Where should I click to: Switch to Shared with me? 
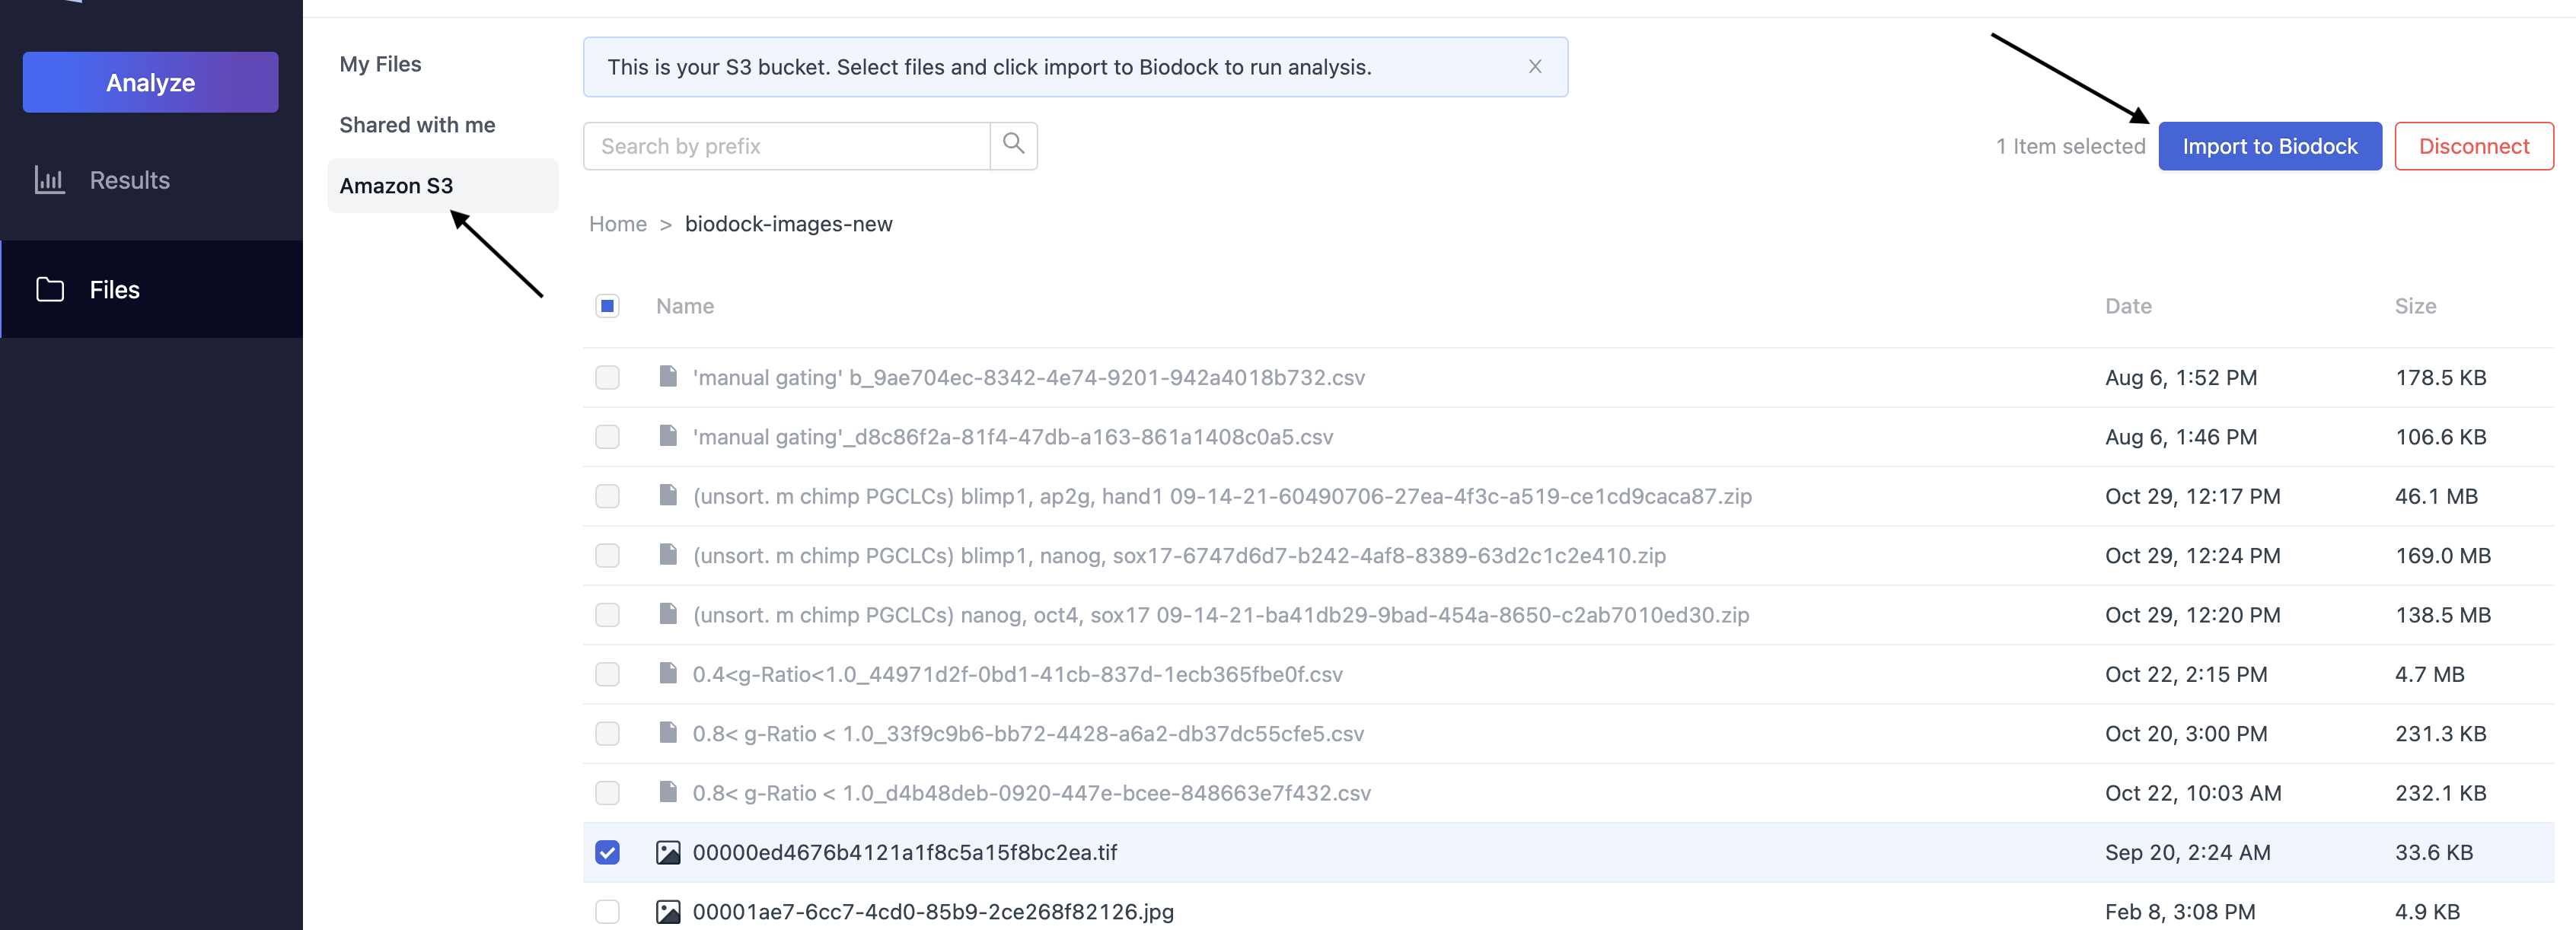[417, 125]
